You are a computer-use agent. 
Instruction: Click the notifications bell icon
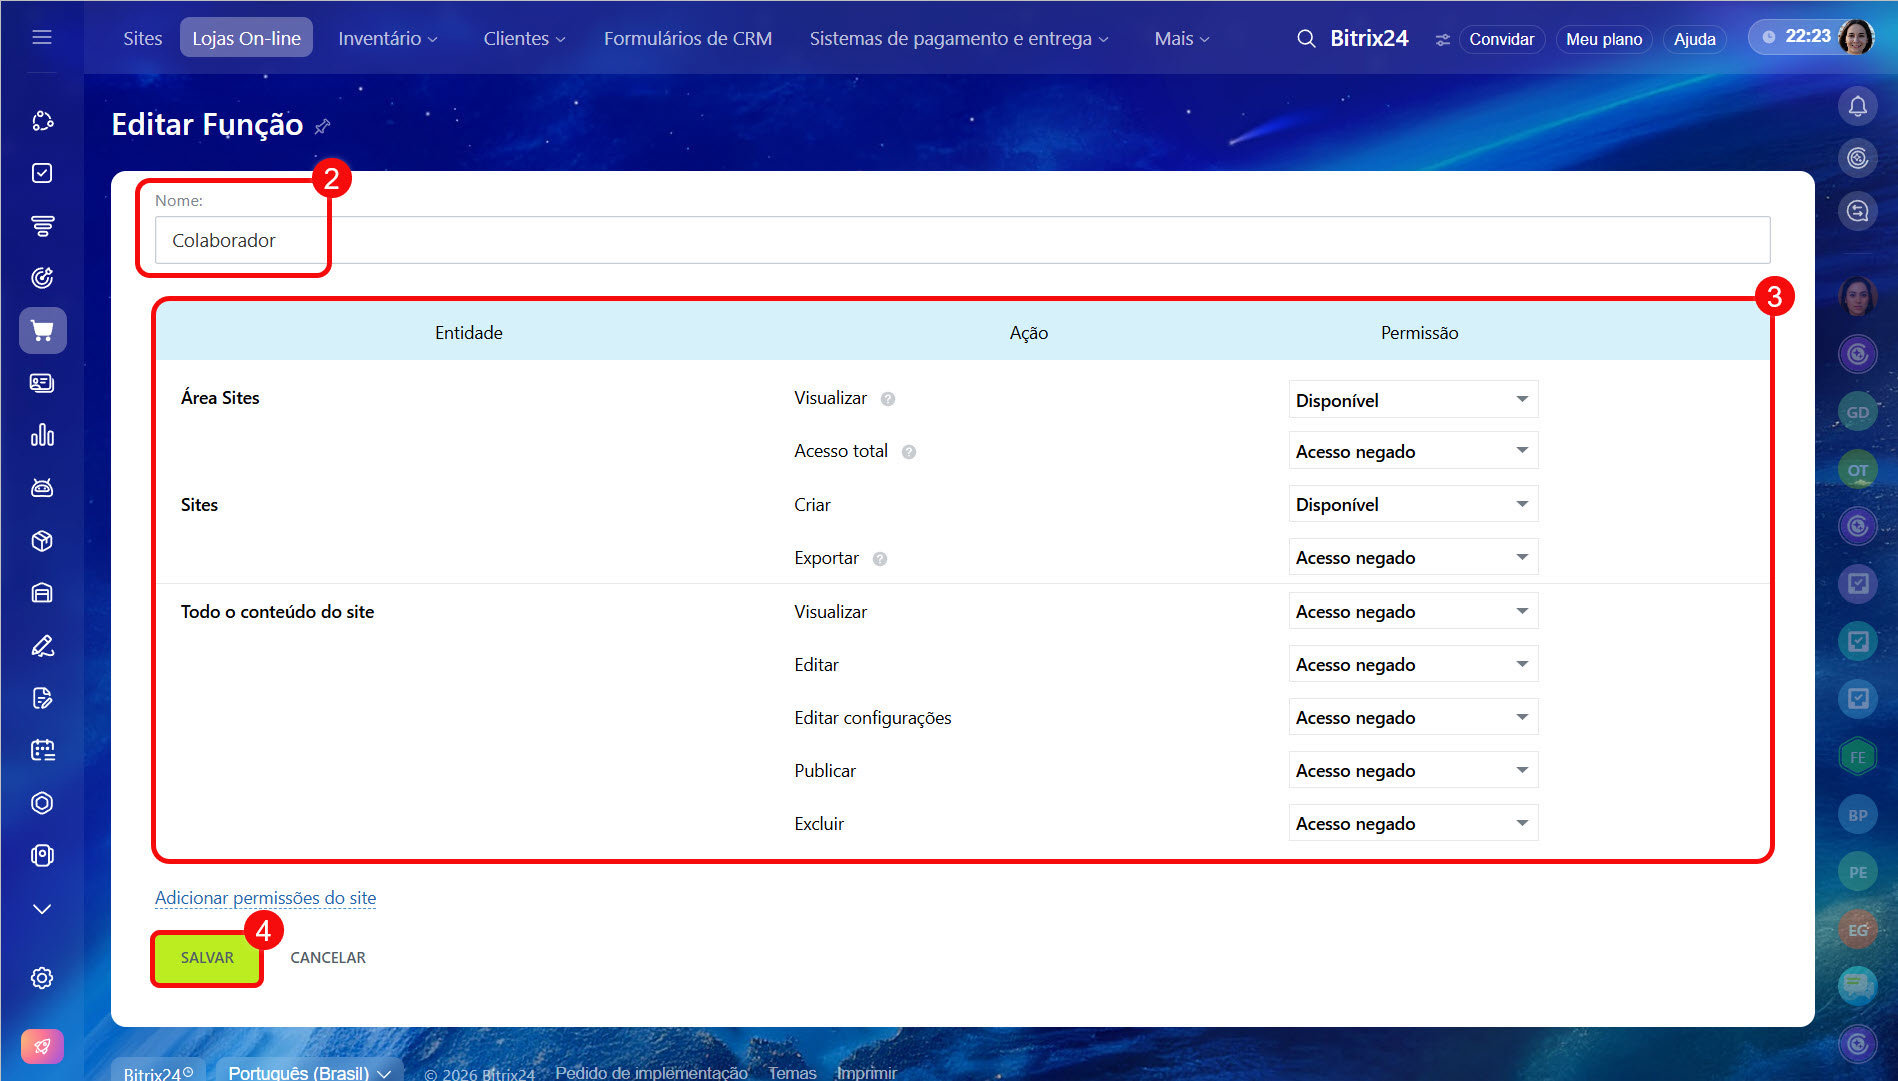(1857, 106)
